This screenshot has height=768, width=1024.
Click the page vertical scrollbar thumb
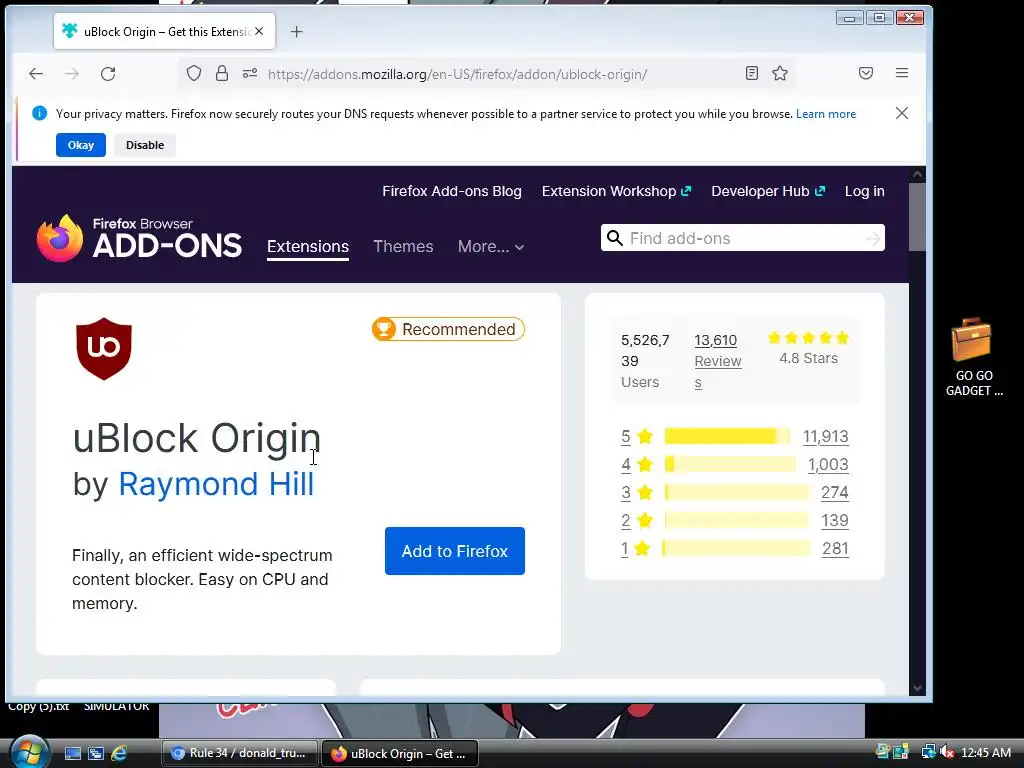pyautogui.click(x=917, y=216)
